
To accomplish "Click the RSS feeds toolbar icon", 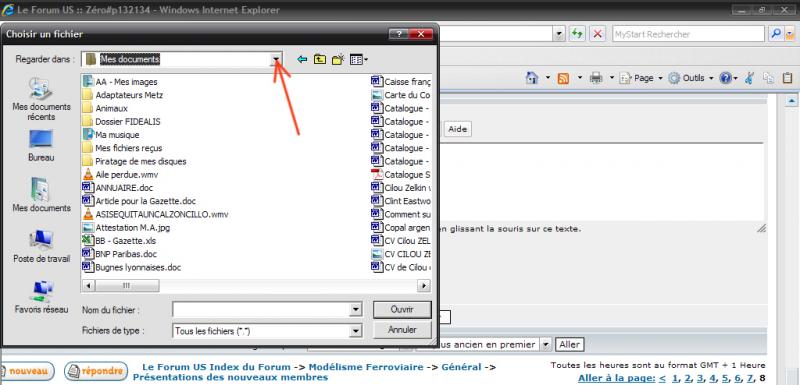I will pos(563,78).
